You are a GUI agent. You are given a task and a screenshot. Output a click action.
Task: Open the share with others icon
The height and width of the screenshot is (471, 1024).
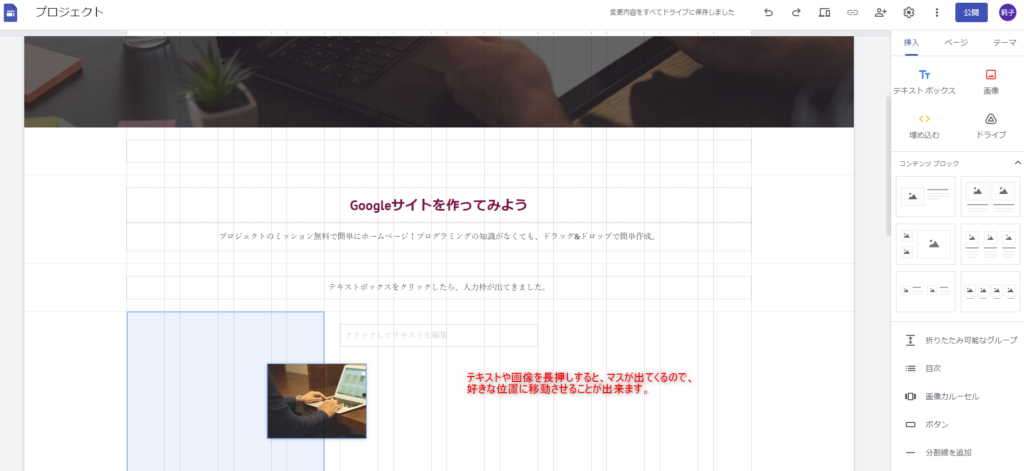[880, 13]
